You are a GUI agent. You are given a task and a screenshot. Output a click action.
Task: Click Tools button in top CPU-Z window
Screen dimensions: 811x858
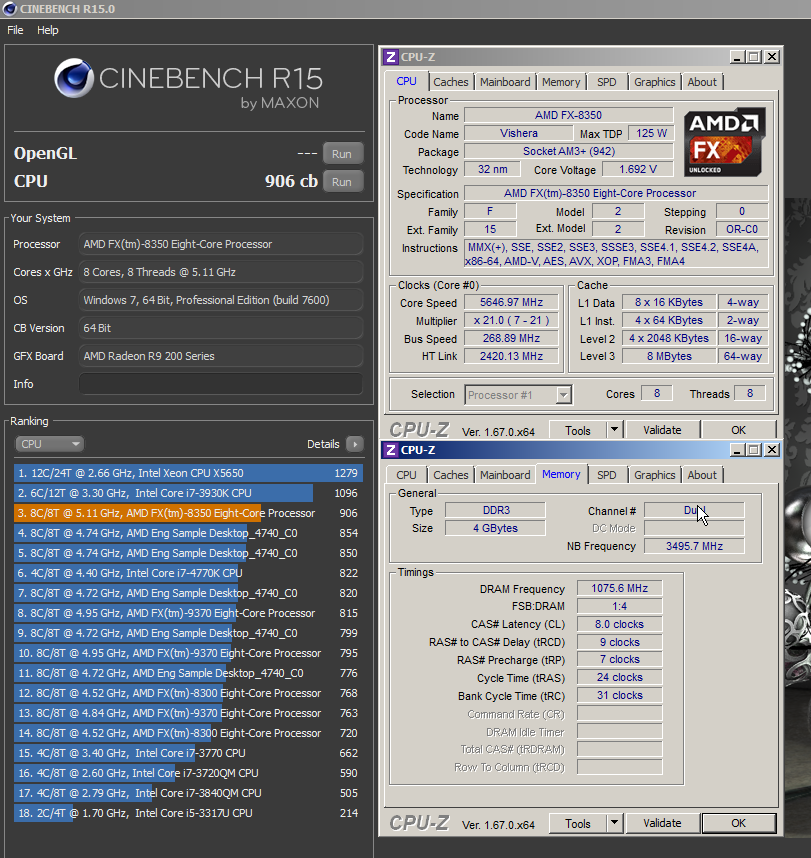pyautogui.click(x=578, y=431)
